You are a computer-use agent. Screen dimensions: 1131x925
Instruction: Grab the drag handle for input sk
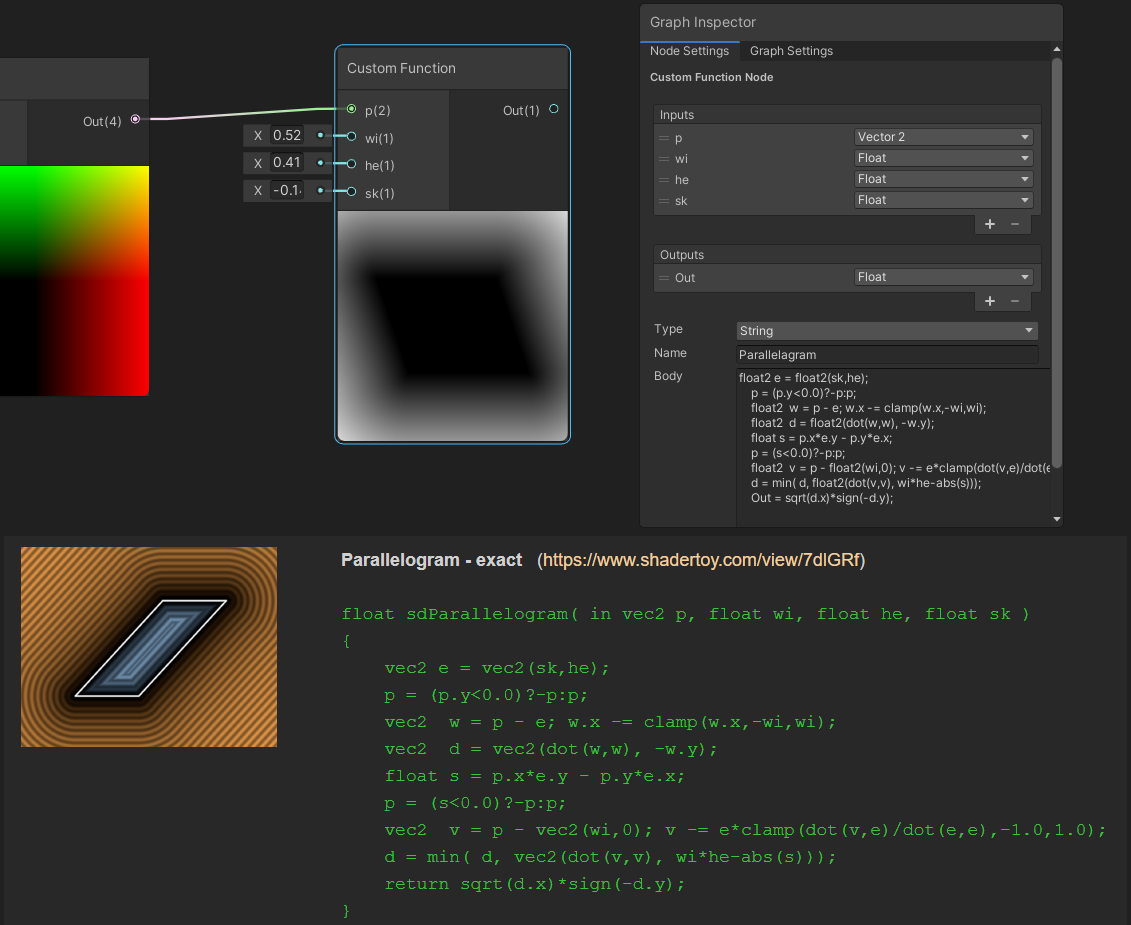pyautogui.click(x=664, y=201)
